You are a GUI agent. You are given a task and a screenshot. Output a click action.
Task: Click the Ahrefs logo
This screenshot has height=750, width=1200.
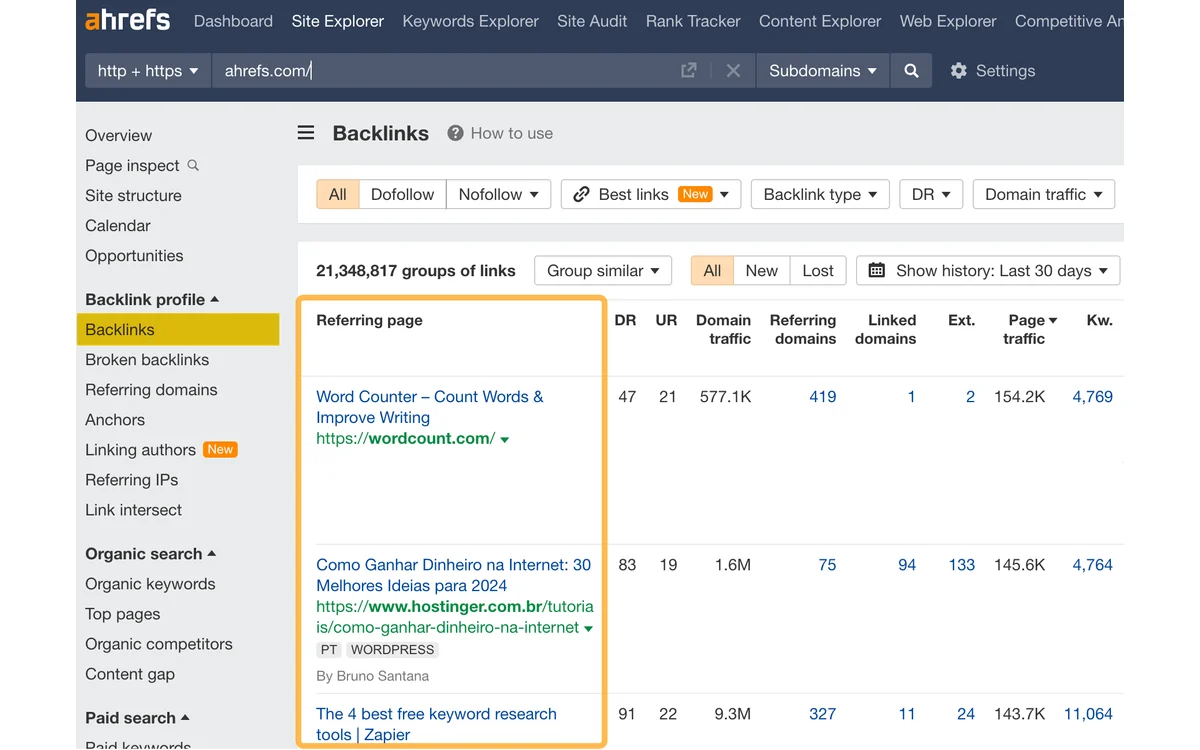[x=127, y=20]
